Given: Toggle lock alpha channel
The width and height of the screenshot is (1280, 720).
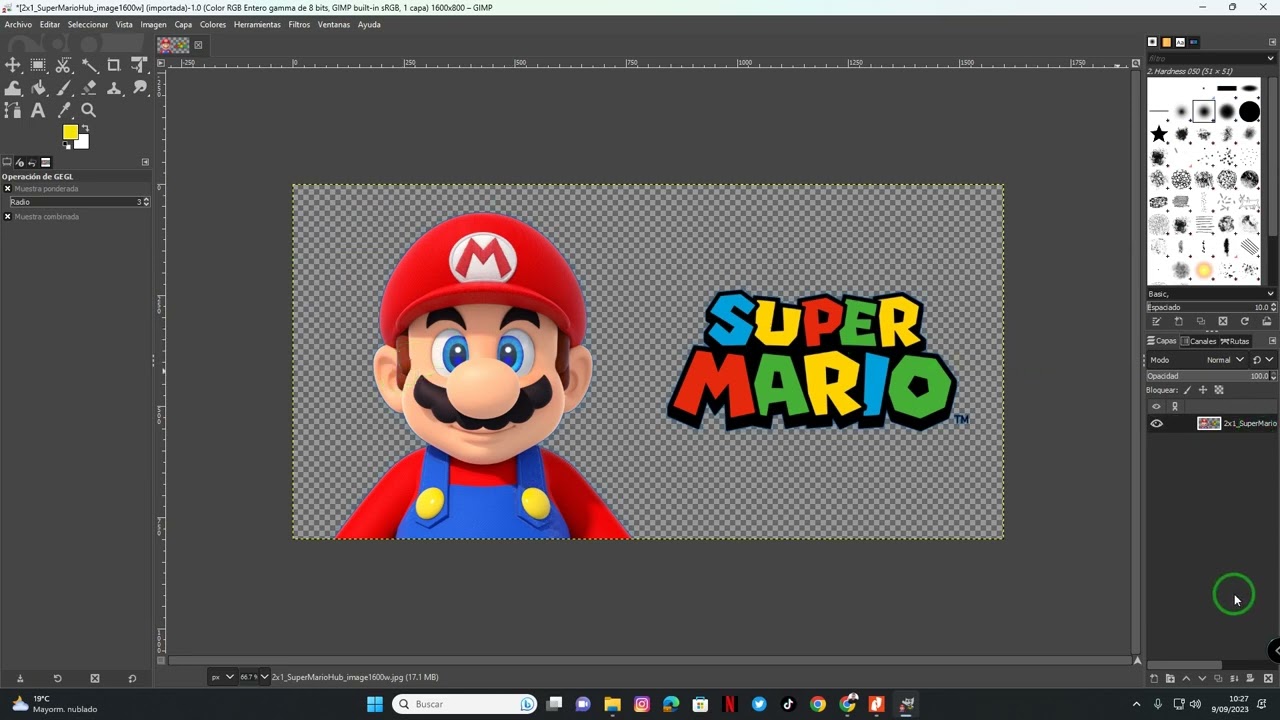Looking at the screenshot, I should click(1218, 390).
